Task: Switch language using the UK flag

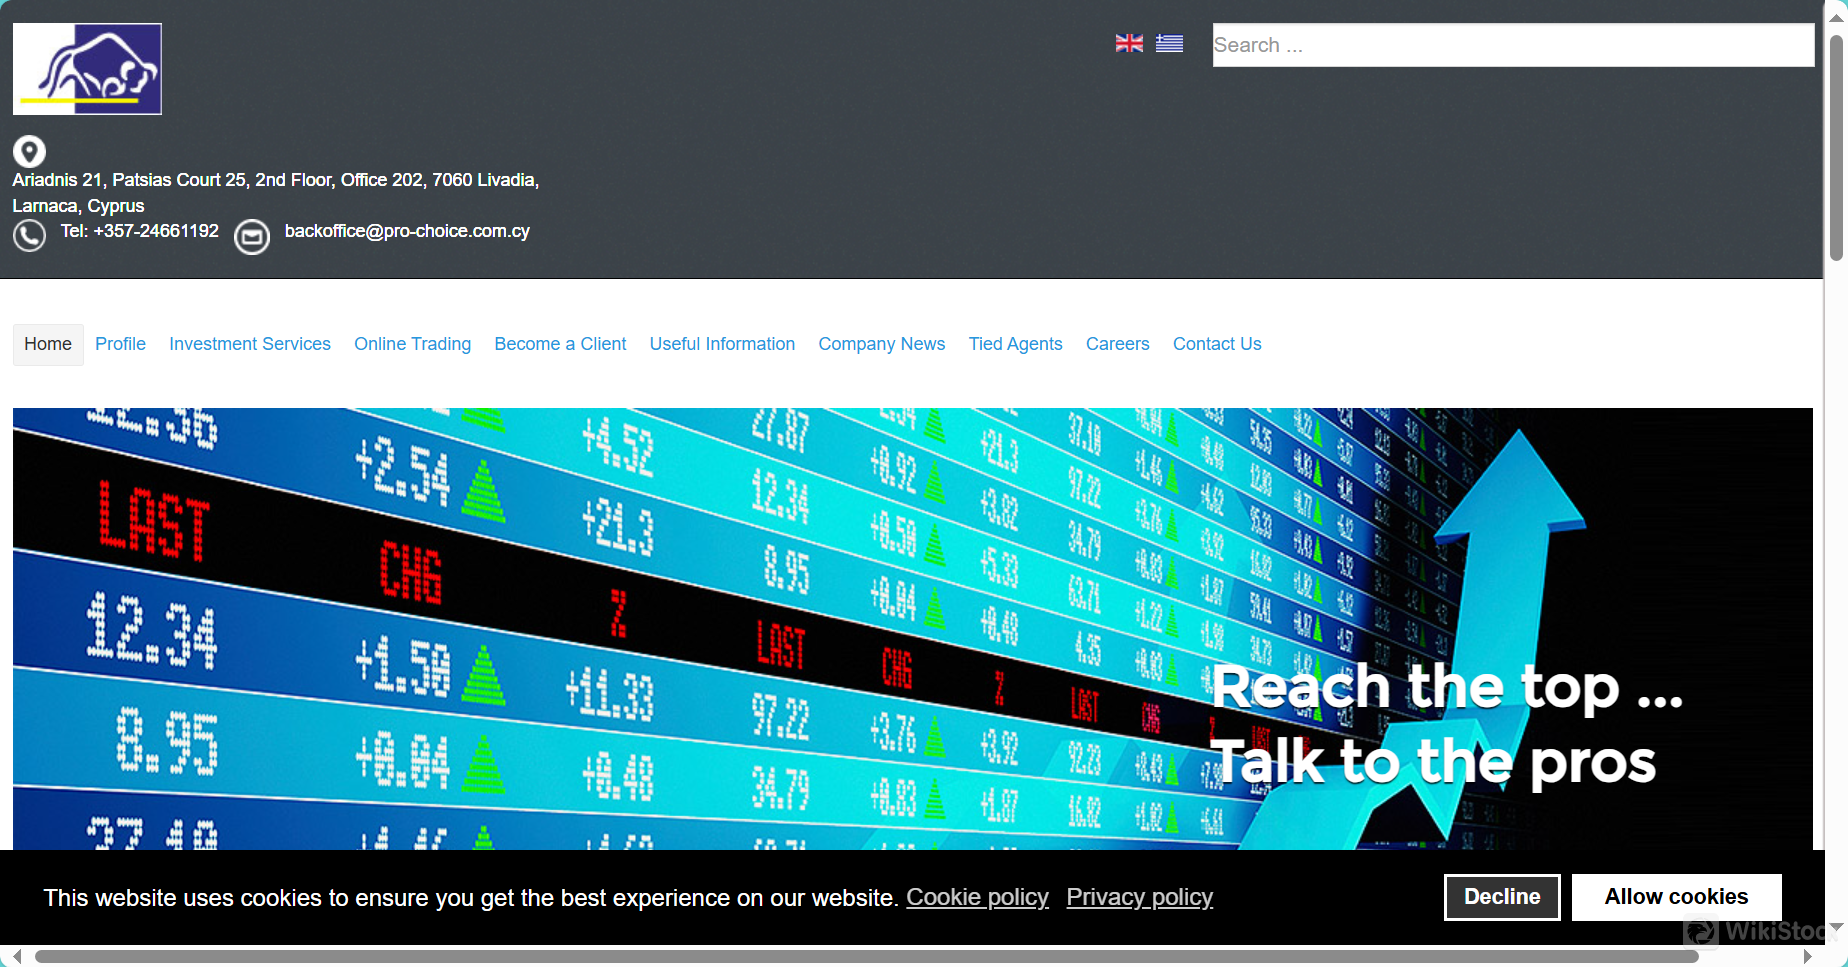Action: [1129, 43]
